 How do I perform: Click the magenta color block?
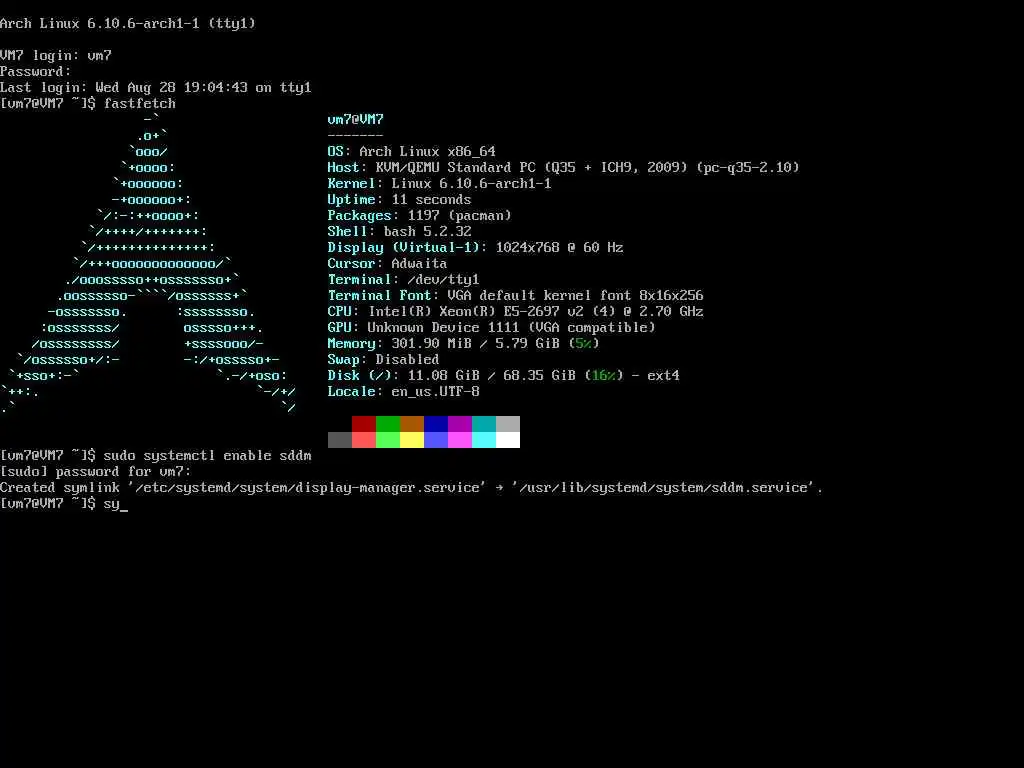(460, 440)
